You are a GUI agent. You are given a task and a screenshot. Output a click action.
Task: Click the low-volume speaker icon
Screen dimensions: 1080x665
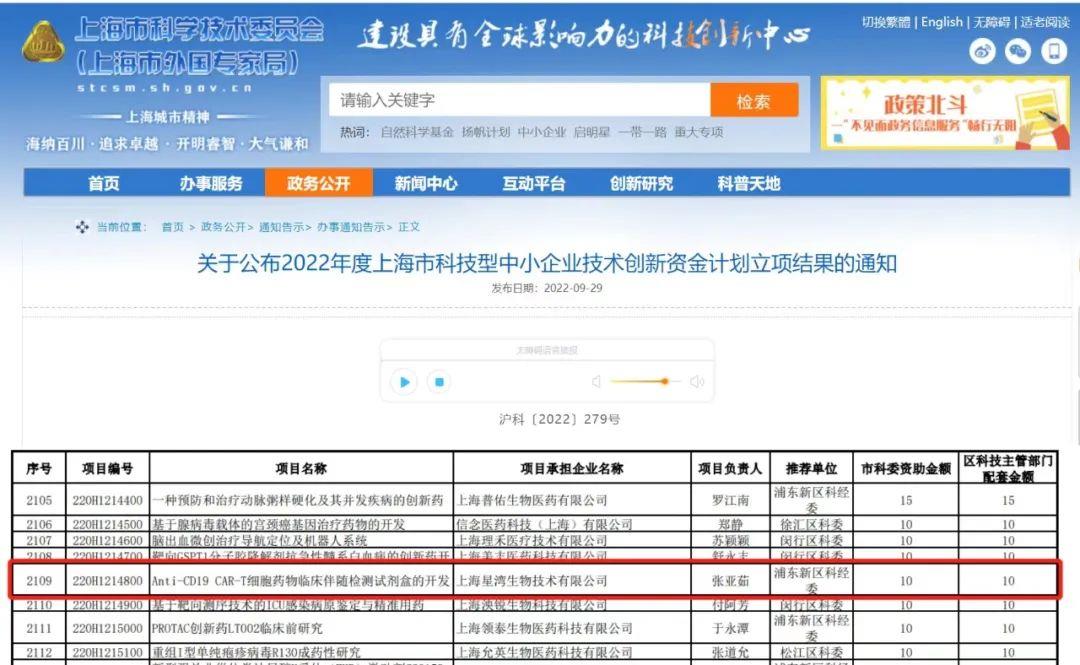coord(596,382)
